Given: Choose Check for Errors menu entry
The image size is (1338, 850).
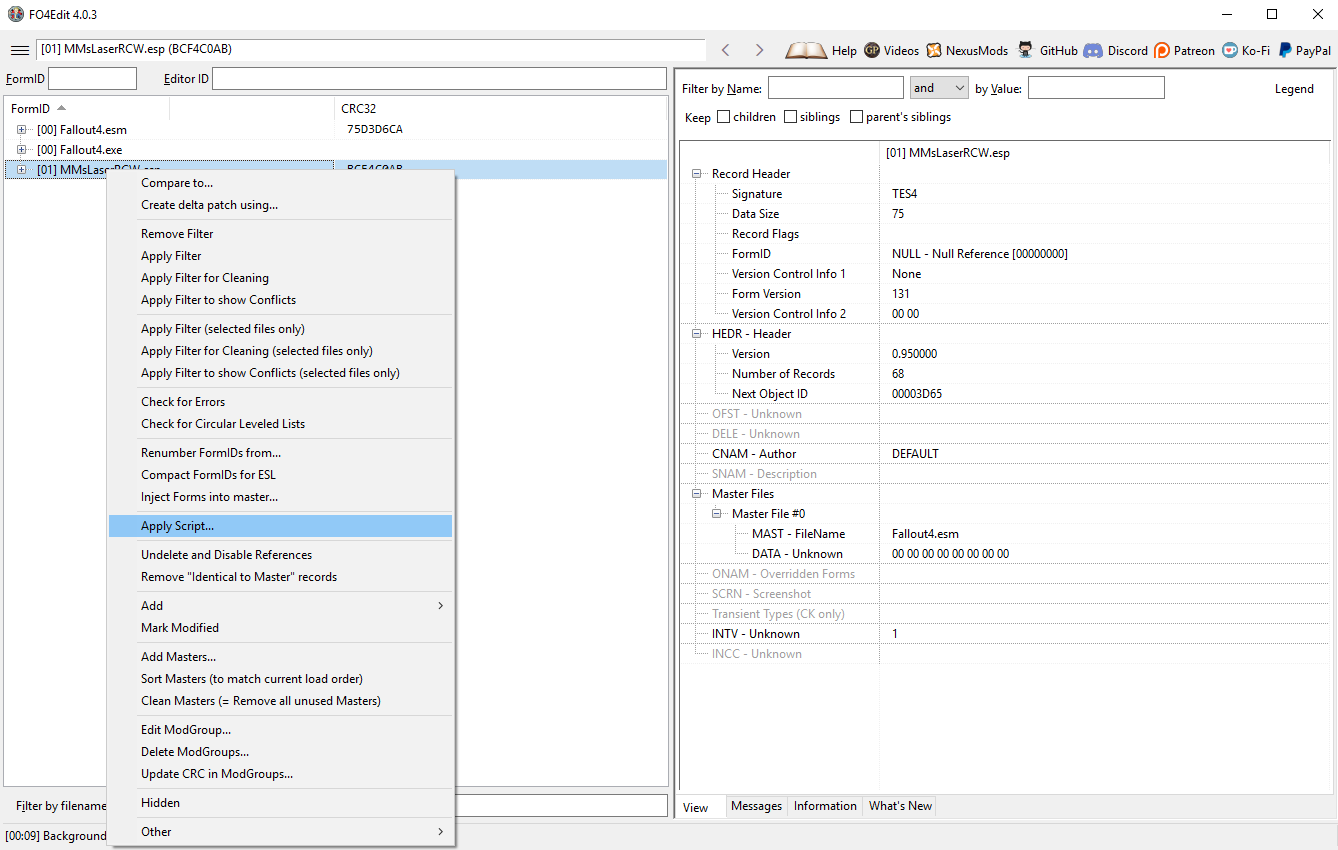Looking at the screenshot, I should tap(183, 402).
